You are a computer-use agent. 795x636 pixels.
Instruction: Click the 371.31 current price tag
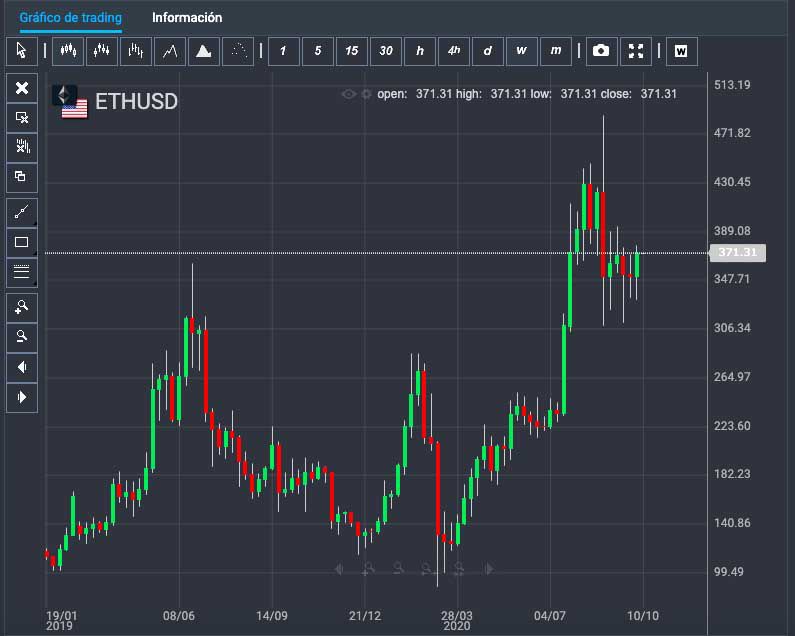738,253
